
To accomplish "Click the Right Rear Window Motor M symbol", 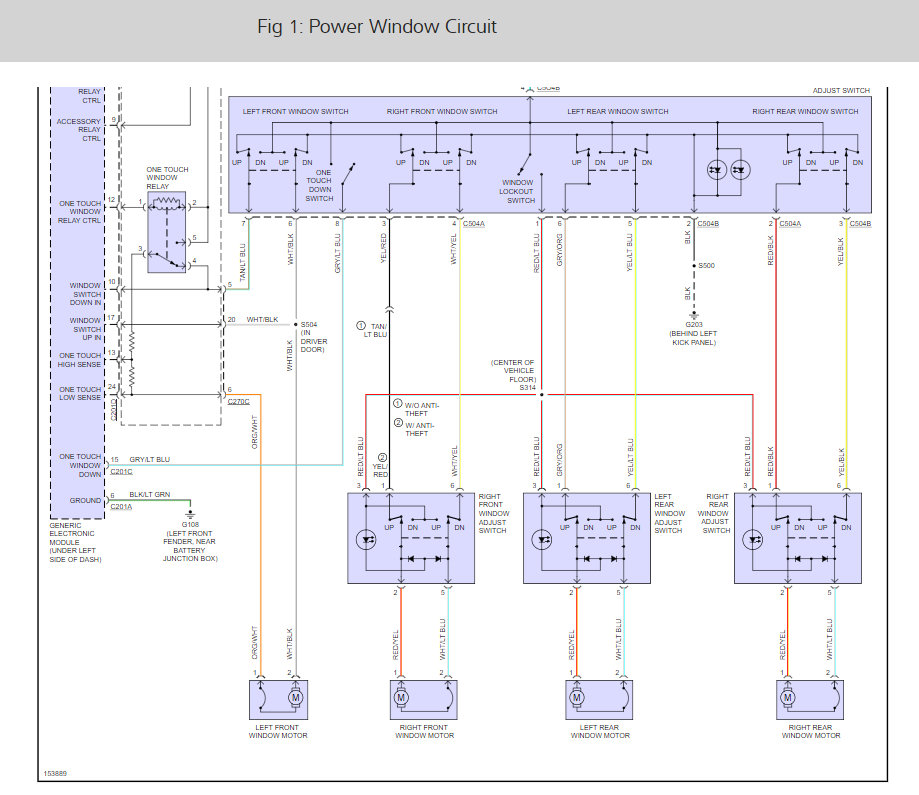I will point(788,698).
